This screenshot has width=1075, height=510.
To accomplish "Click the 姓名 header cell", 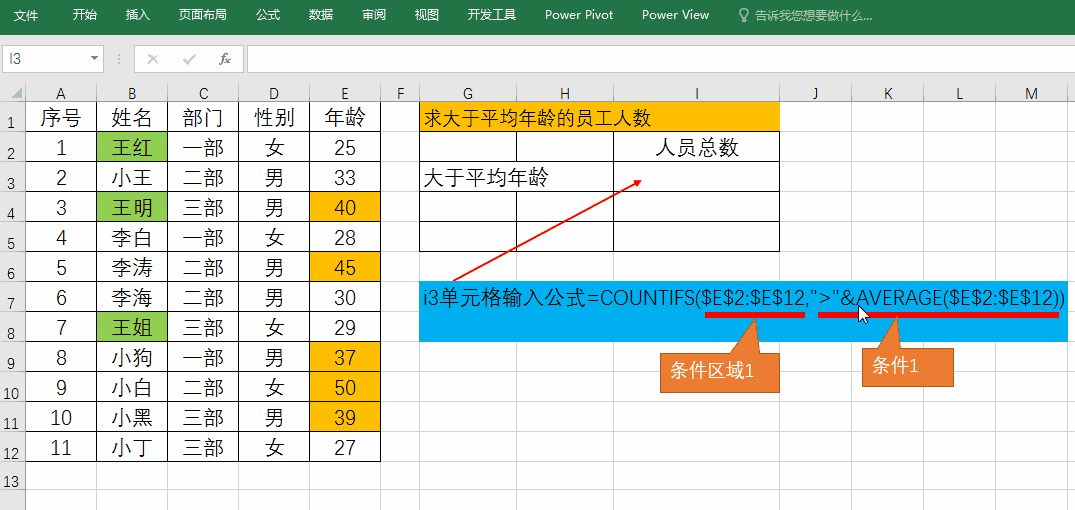I will click(132, 117).
